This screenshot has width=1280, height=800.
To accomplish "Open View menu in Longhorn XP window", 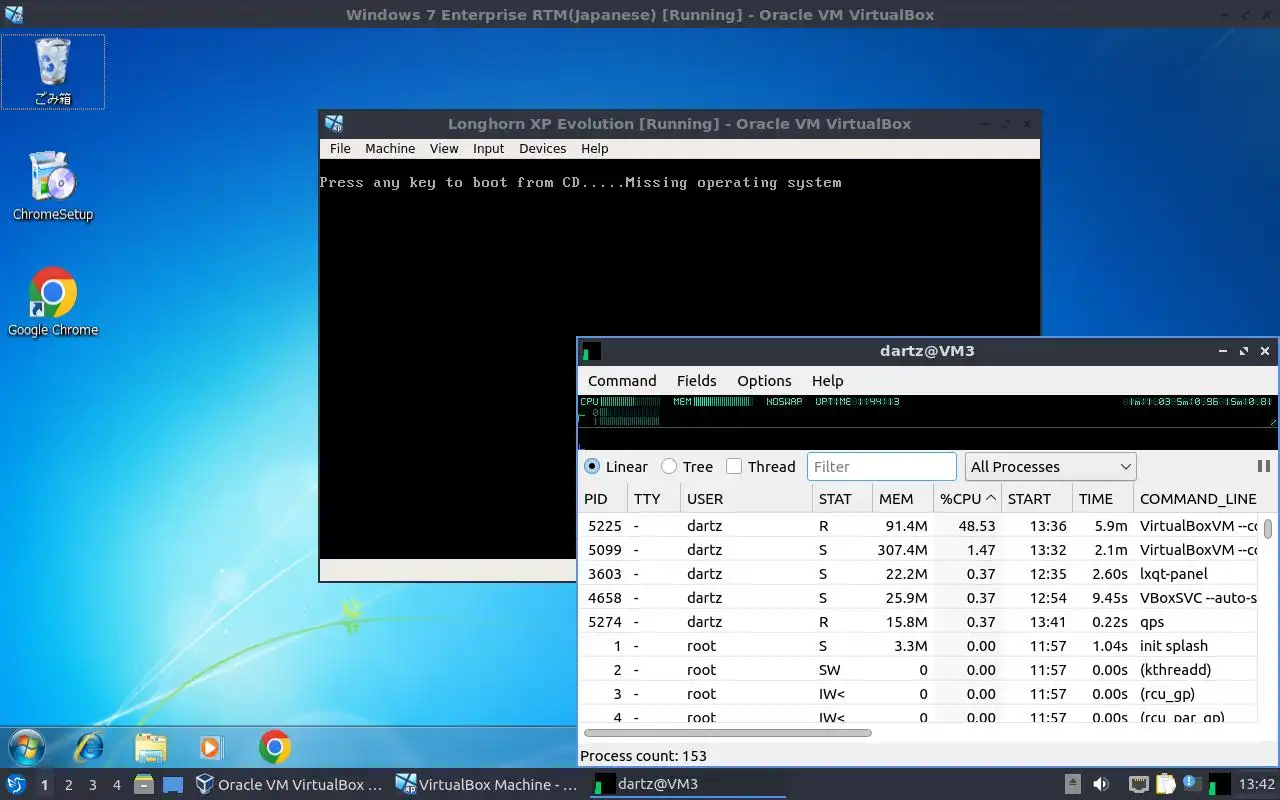I will tap(444, 148).
